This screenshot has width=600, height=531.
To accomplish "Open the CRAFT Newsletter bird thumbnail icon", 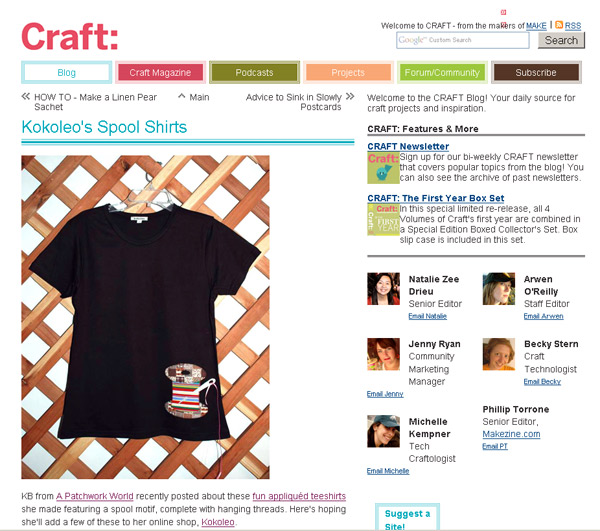I will (x=383, y=168).
